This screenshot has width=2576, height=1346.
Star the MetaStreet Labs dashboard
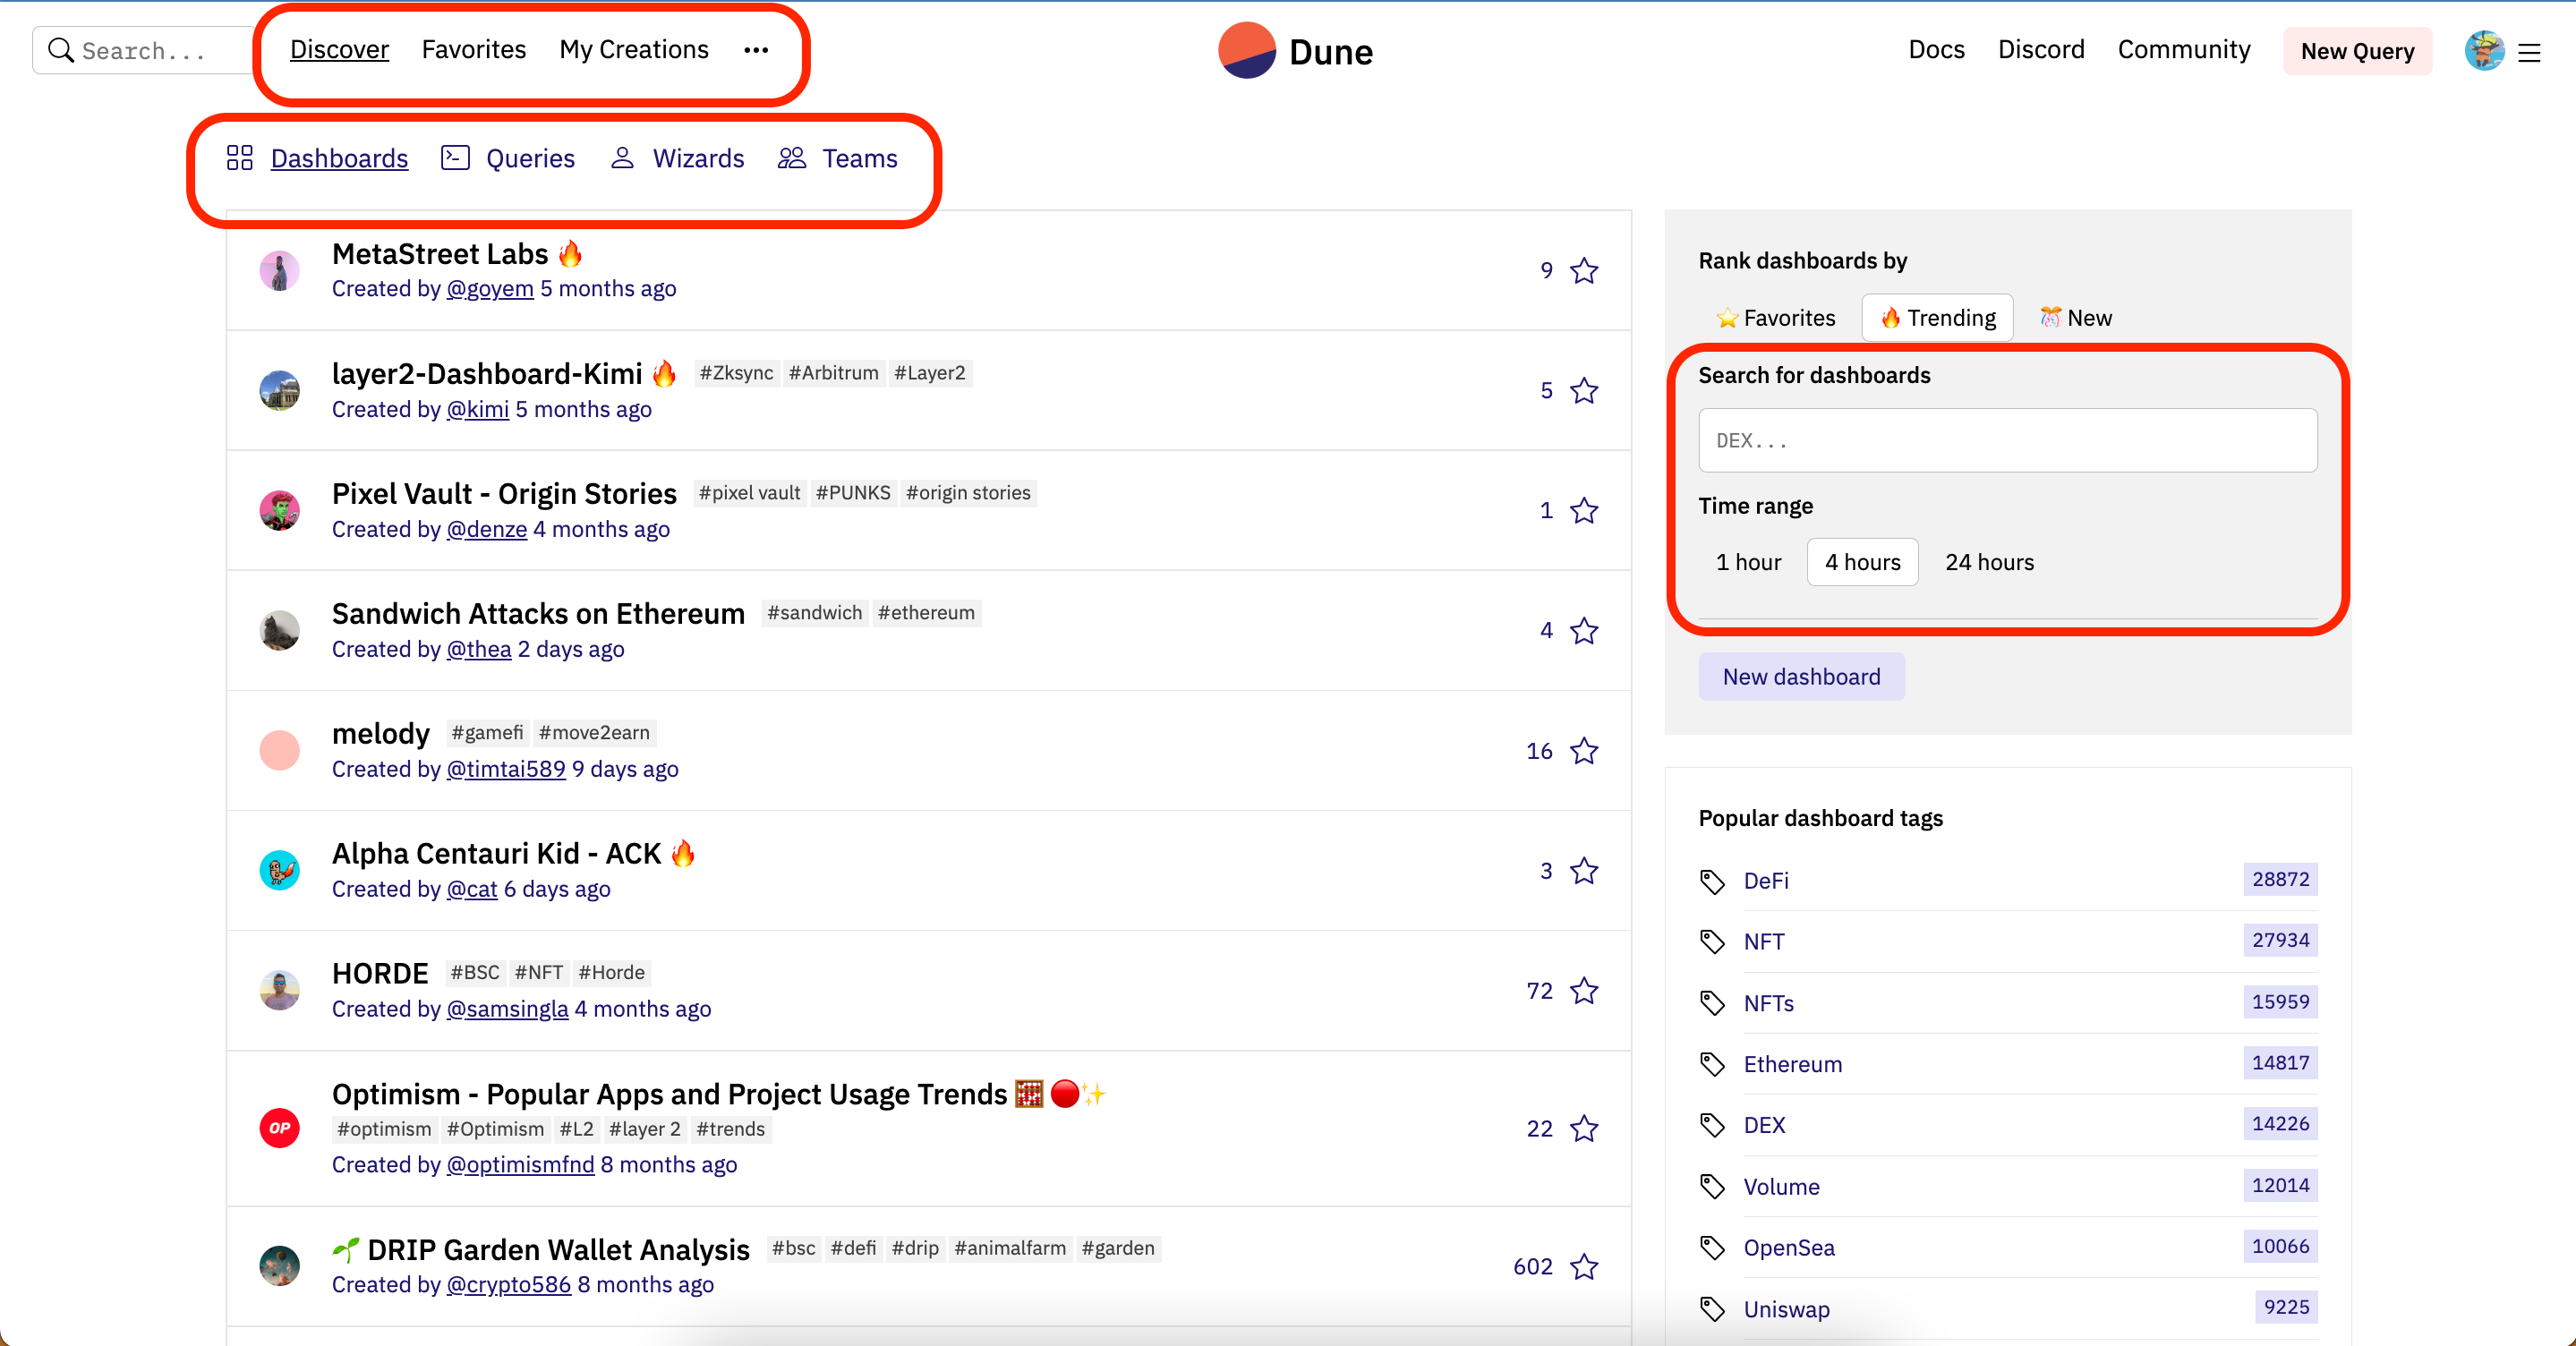click(1584, 271)
